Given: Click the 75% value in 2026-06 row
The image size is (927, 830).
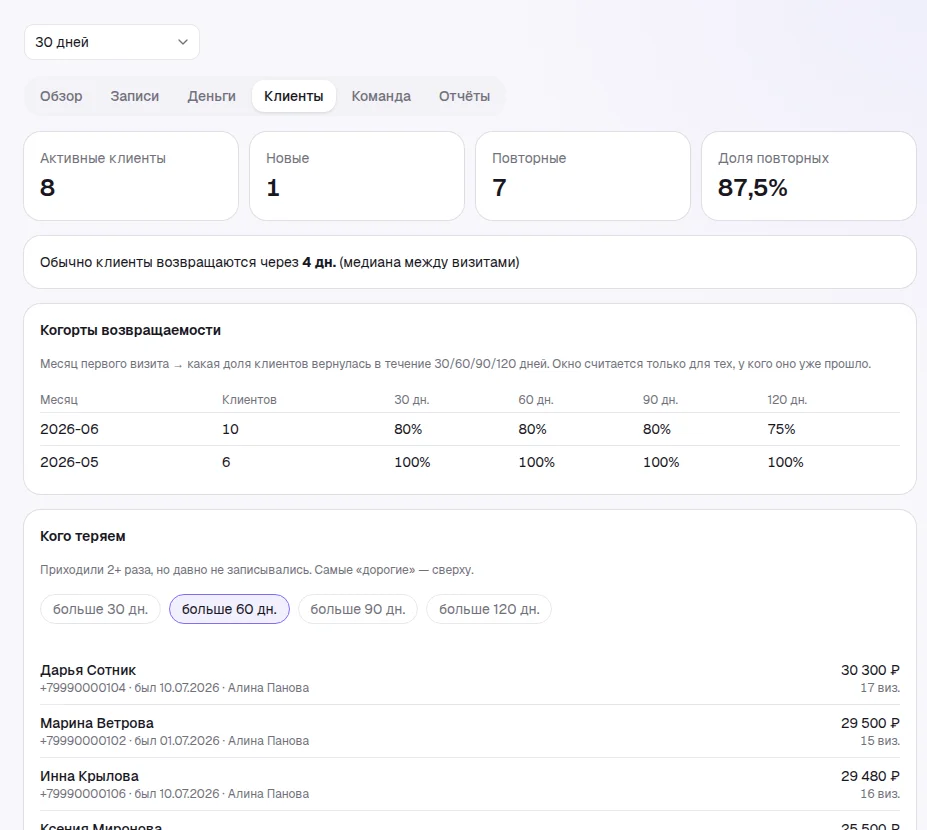Looking at the screenshot, I should (781, 429).
